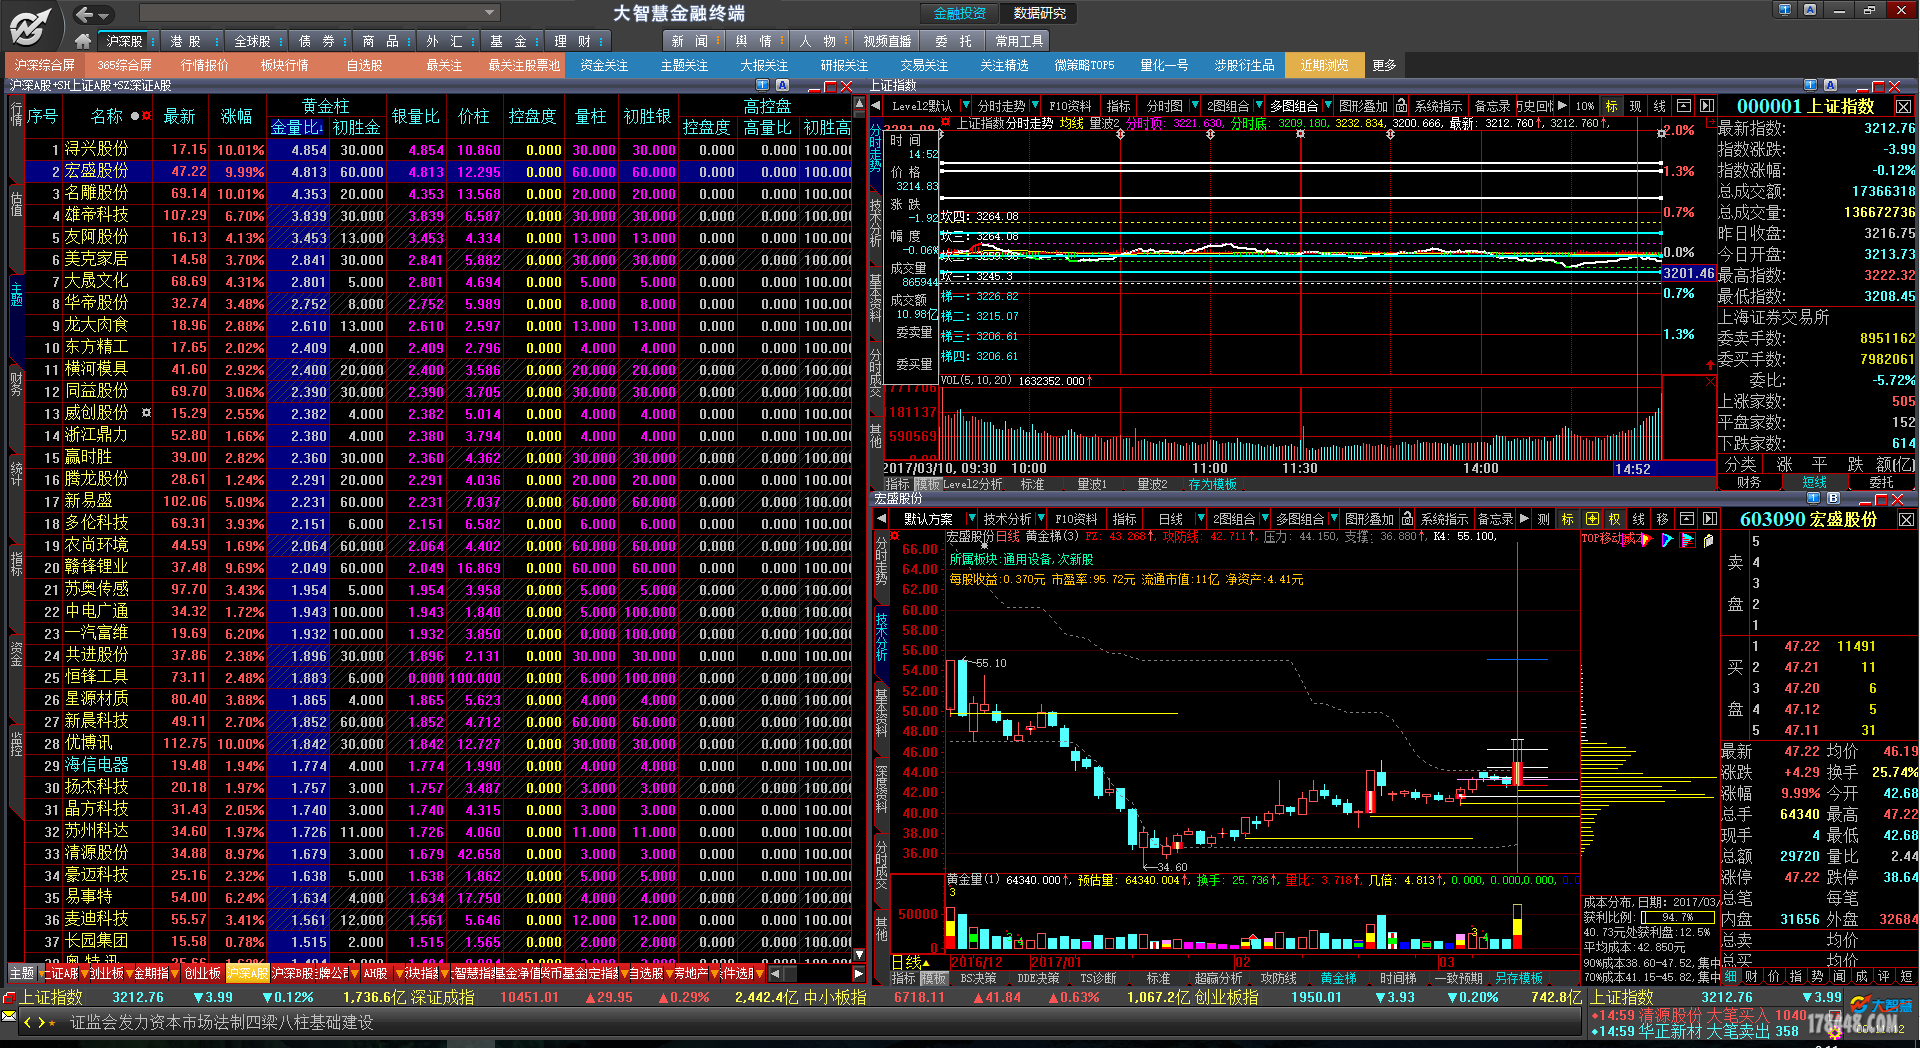1920x1048 pixels.
Task: Open the 分时走势 dropdown arrow
Action: click(x=1035, y=105)
